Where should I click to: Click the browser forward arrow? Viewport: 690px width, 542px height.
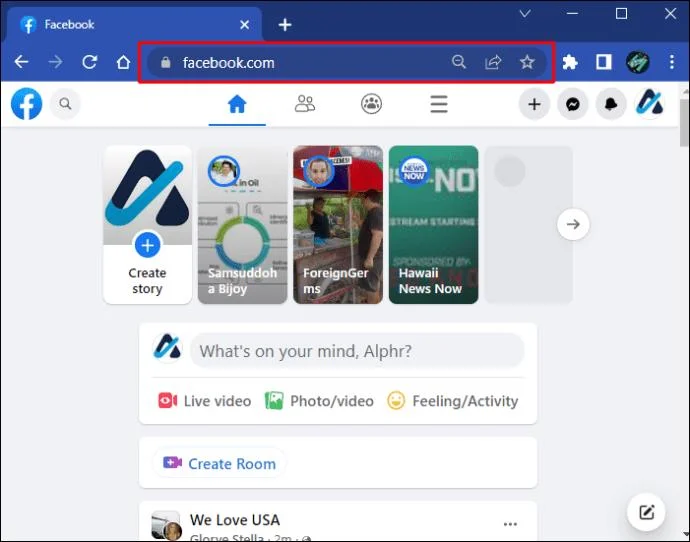[x=55, y=62]
